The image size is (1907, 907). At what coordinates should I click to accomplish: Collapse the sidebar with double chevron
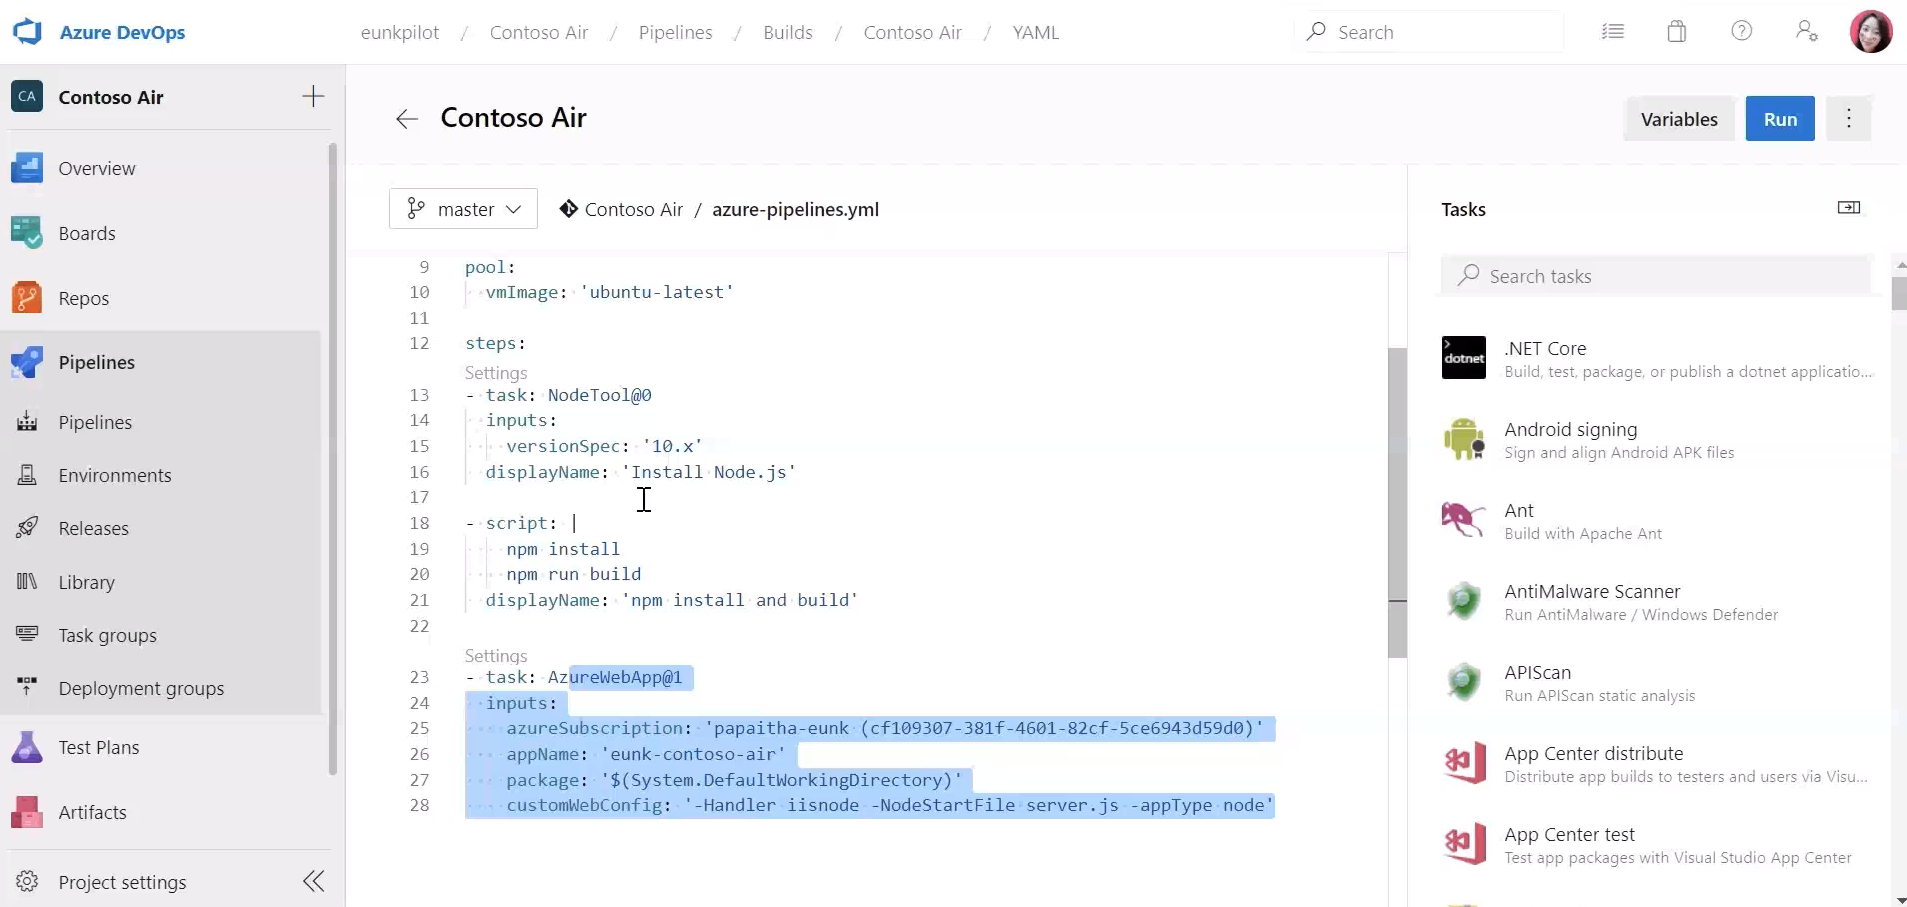tap(313, 881)
